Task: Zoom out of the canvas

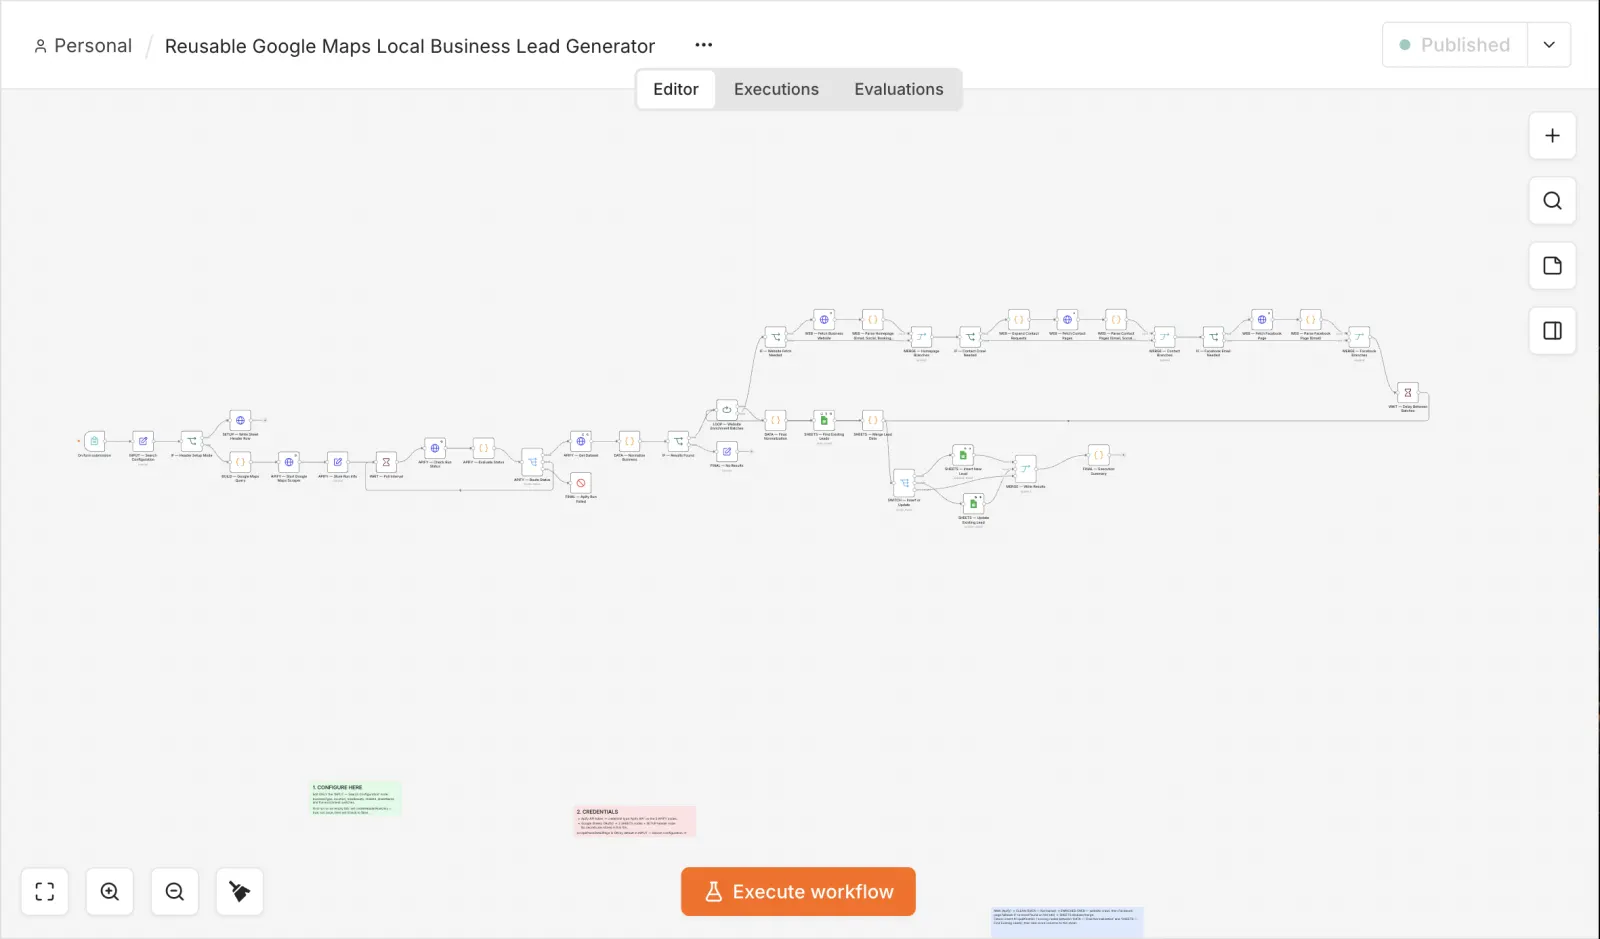Action: click(175, 892)
